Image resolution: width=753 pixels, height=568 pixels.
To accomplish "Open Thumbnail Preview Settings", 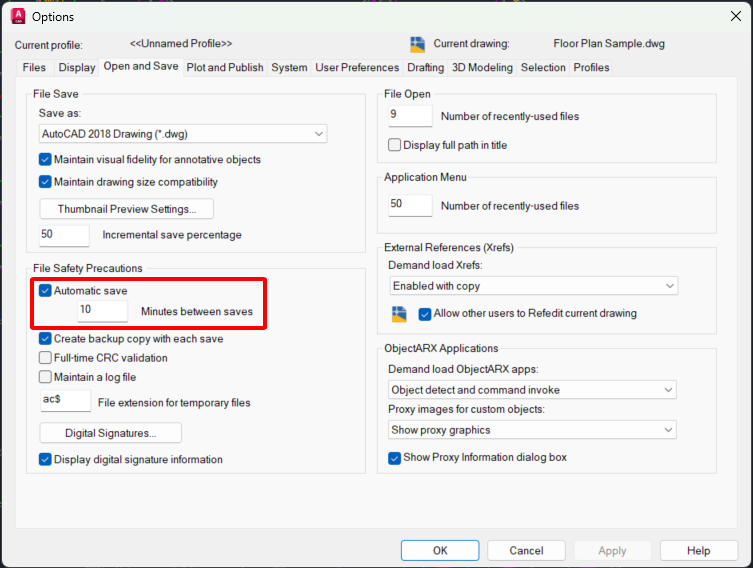I will tap(127, 209).
